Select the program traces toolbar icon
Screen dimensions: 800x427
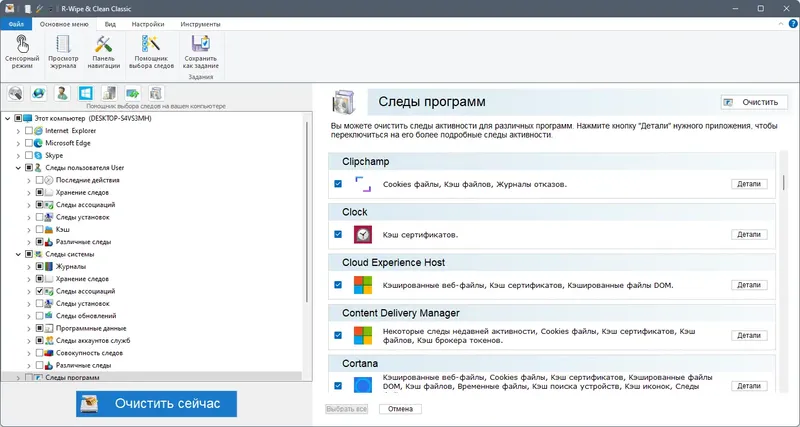coord(156,93)
